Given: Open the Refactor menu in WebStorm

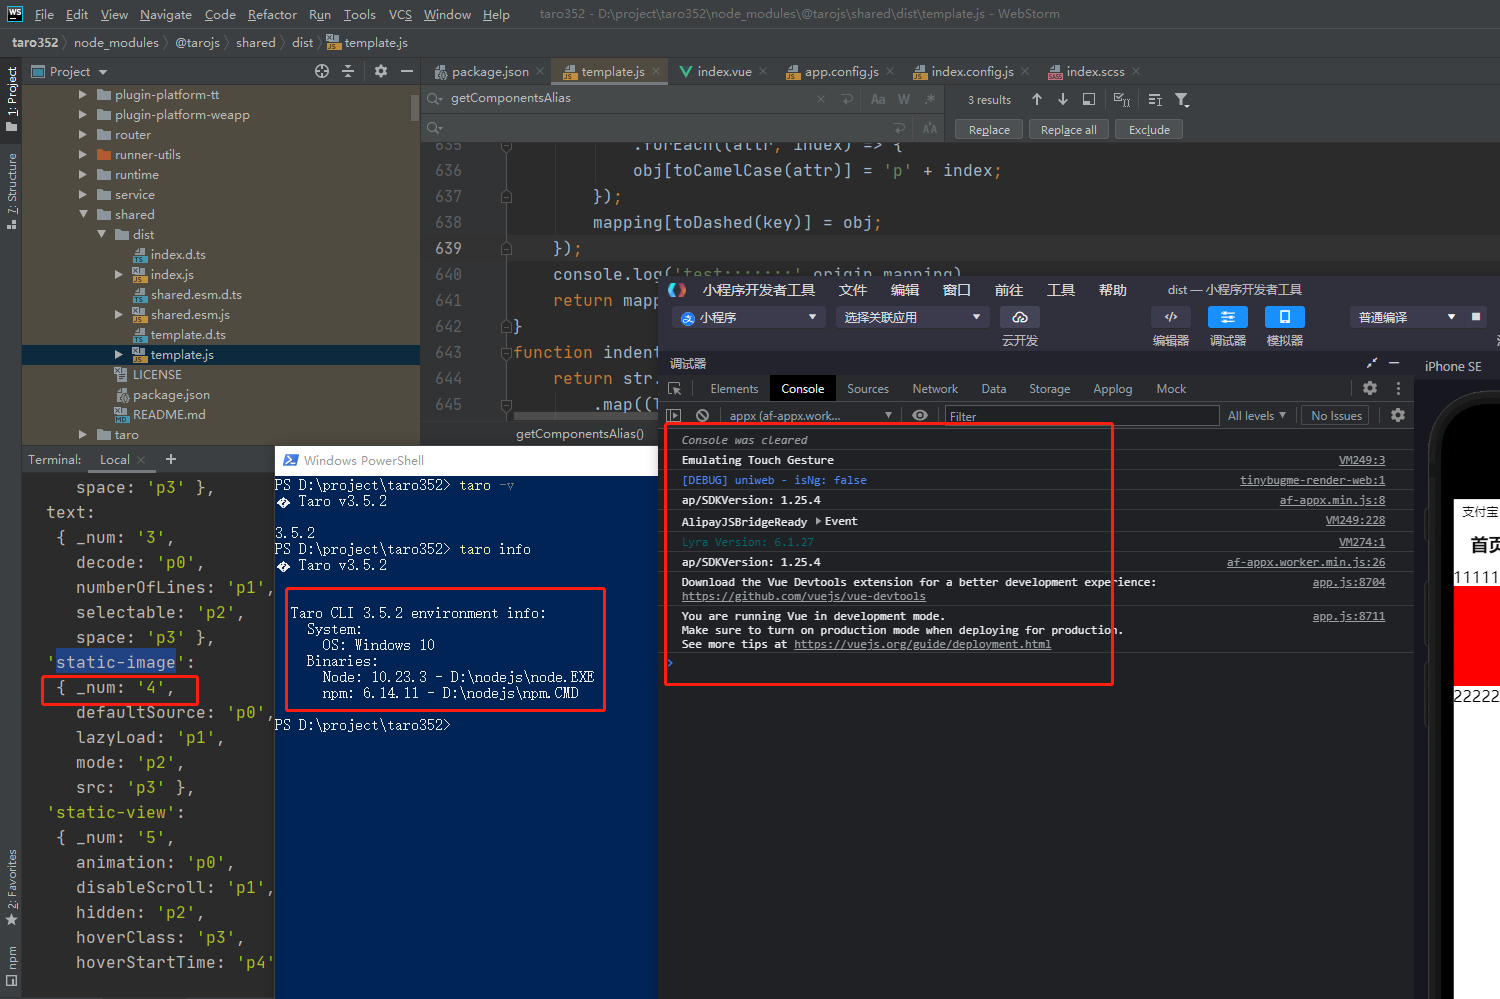Looking at the screenshot, I should coord(272,14).
